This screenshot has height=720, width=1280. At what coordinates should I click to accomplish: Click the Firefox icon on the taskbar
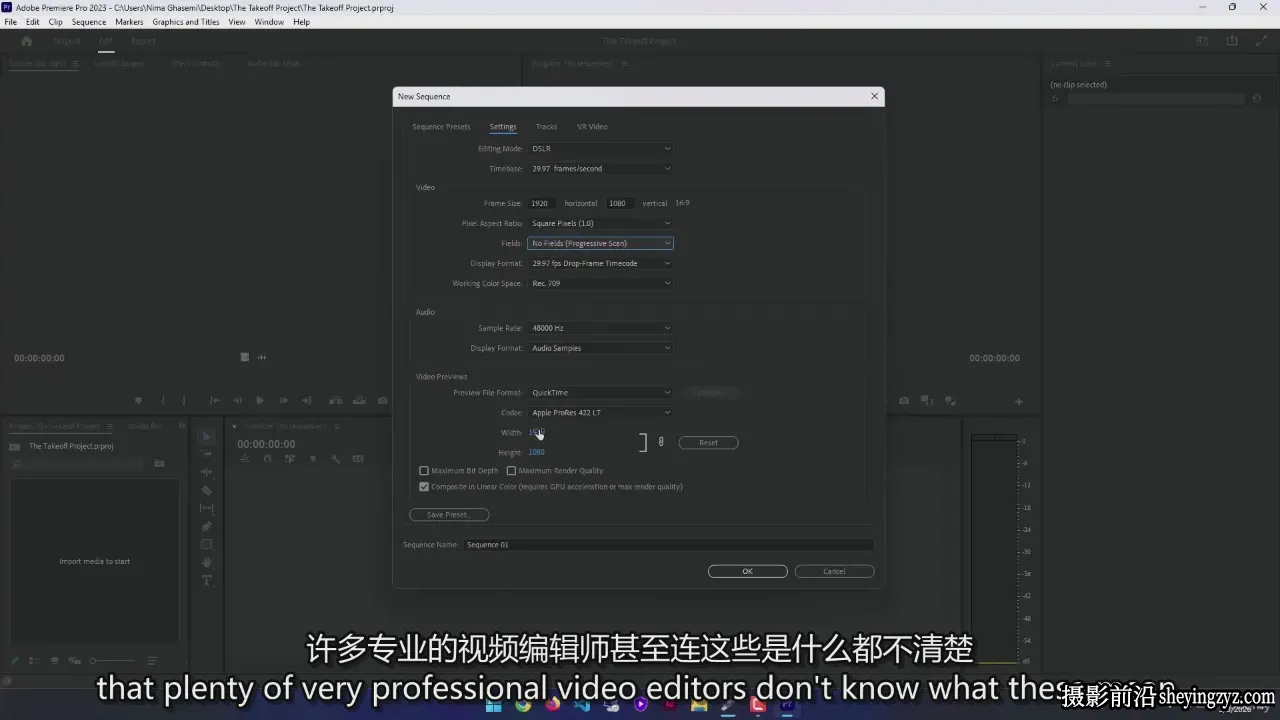click(x=553, y=706)
